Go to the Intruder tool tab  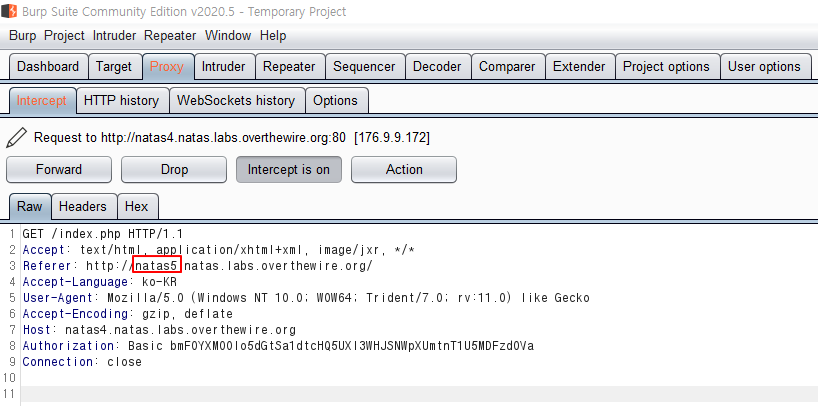tap(223, 67)
